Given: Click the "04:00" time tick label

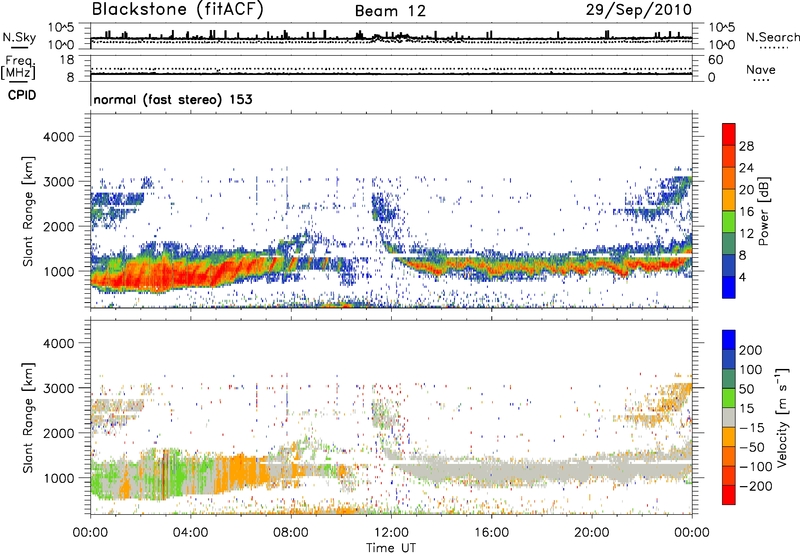Looking at the screenshot, I should pyautogui.click(x=190, y=533).
